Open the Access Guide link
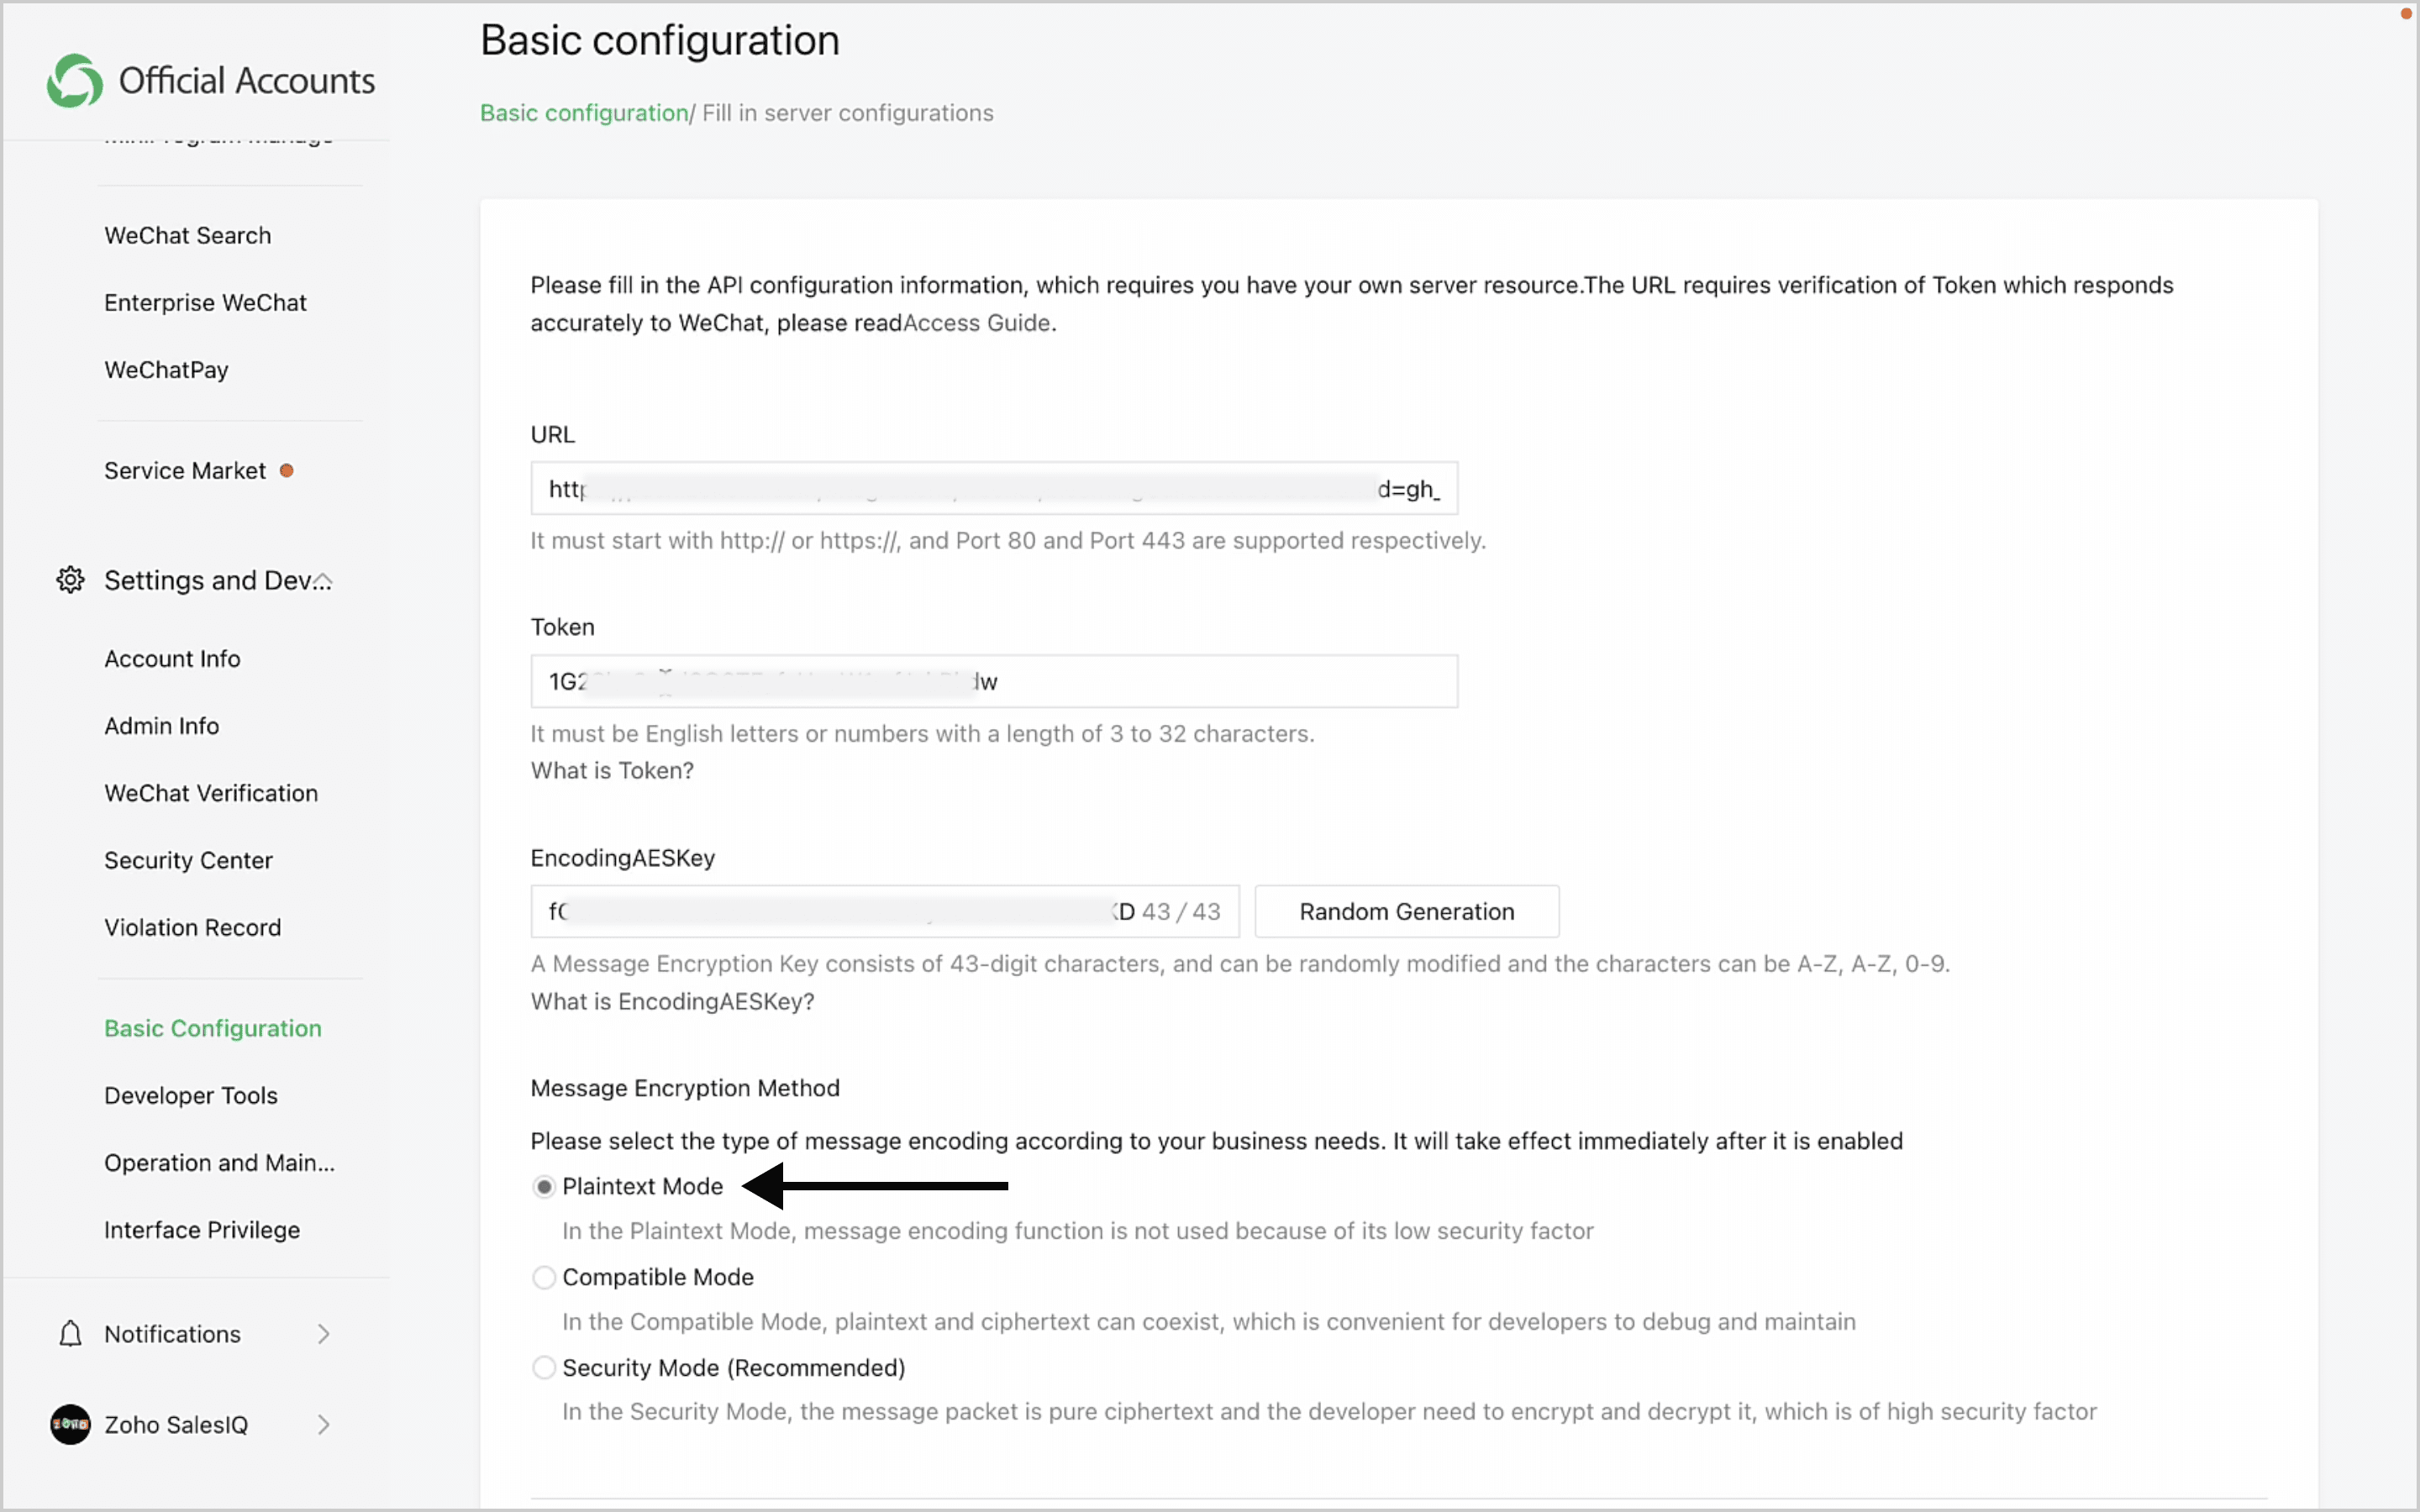This screenshot has height=1512, width=2420. (x=976, y=323)
